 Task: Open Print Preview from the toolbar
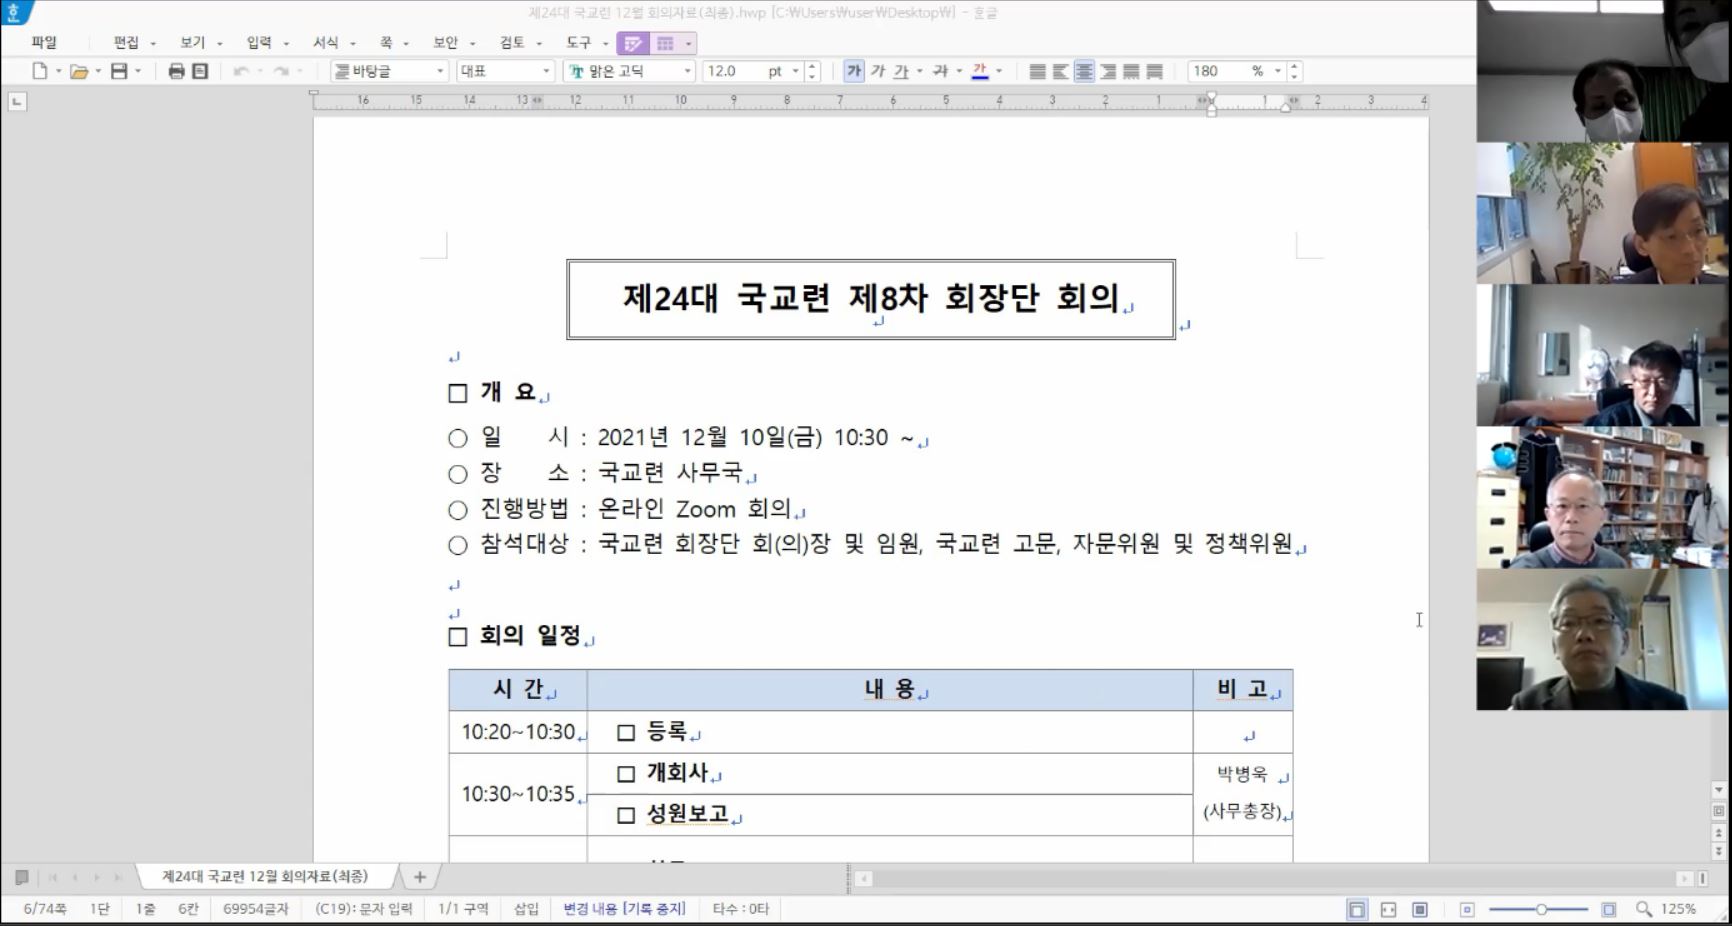tap(200, 71)
